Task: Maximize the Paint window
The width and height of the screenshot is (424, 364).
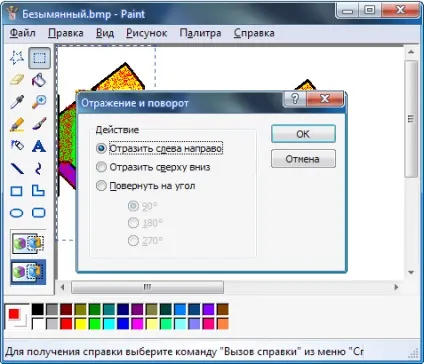Action: coord(370,10)
